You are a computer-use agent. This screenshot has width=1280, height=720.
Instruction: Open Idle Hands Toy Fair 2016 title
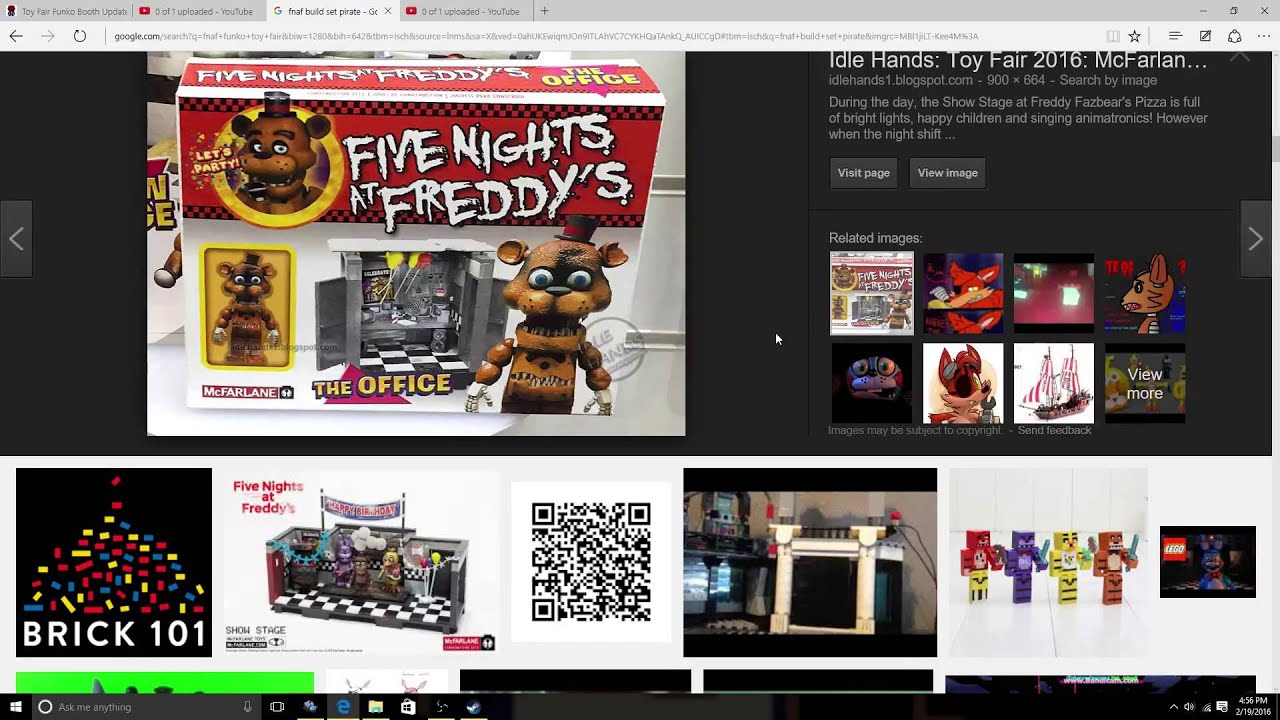1018,60
